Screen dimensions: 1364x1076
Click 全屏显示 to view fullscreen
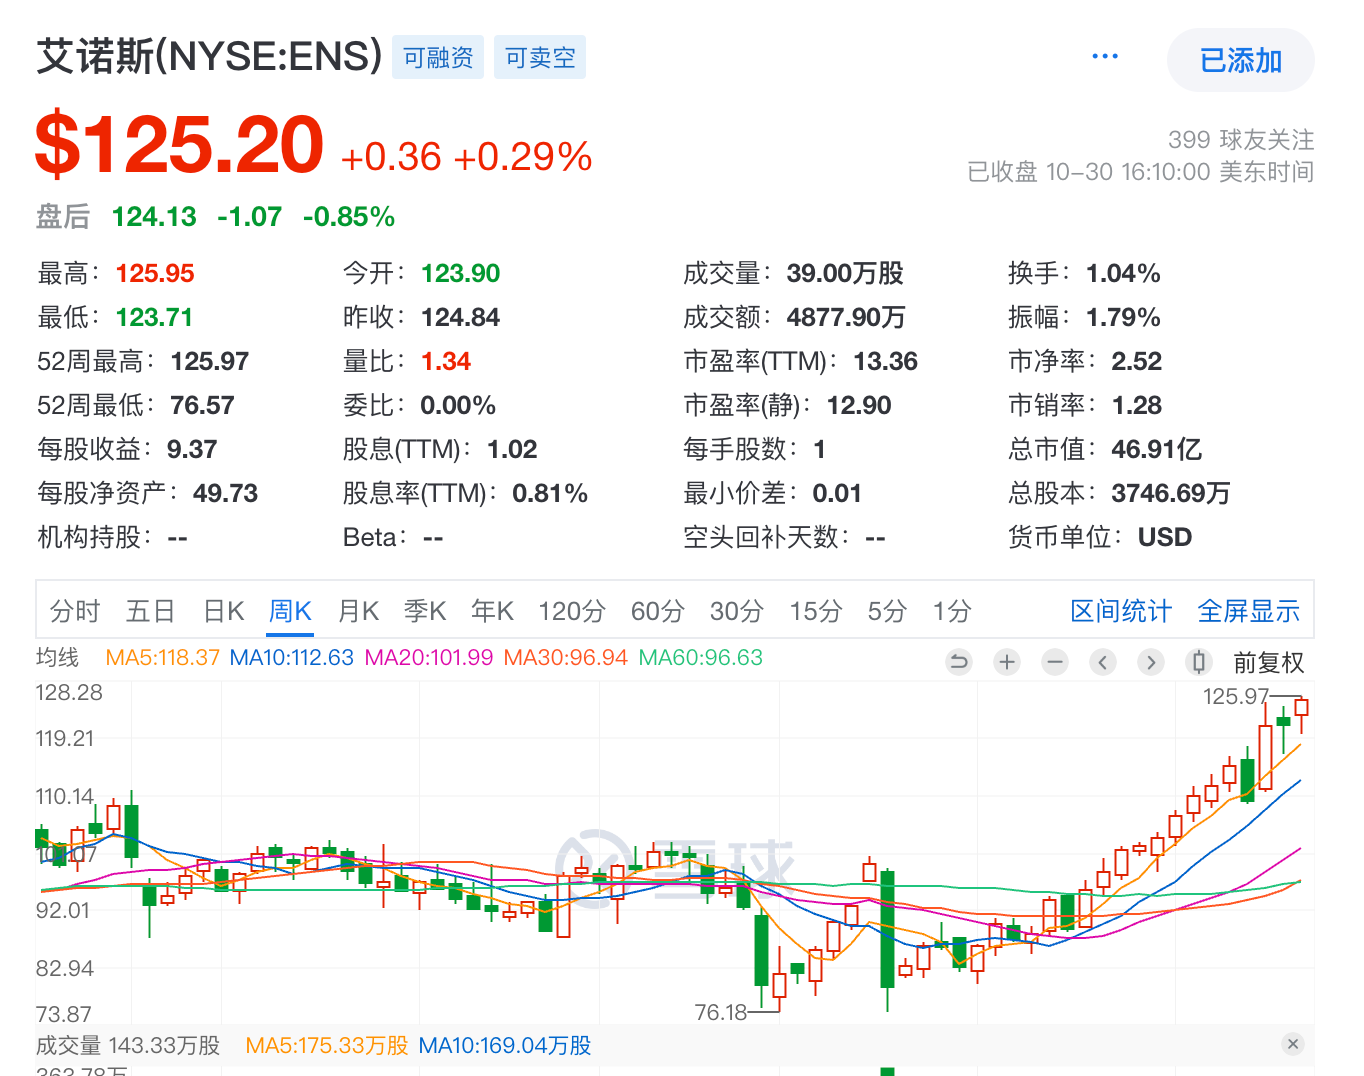coord(1249,611)
